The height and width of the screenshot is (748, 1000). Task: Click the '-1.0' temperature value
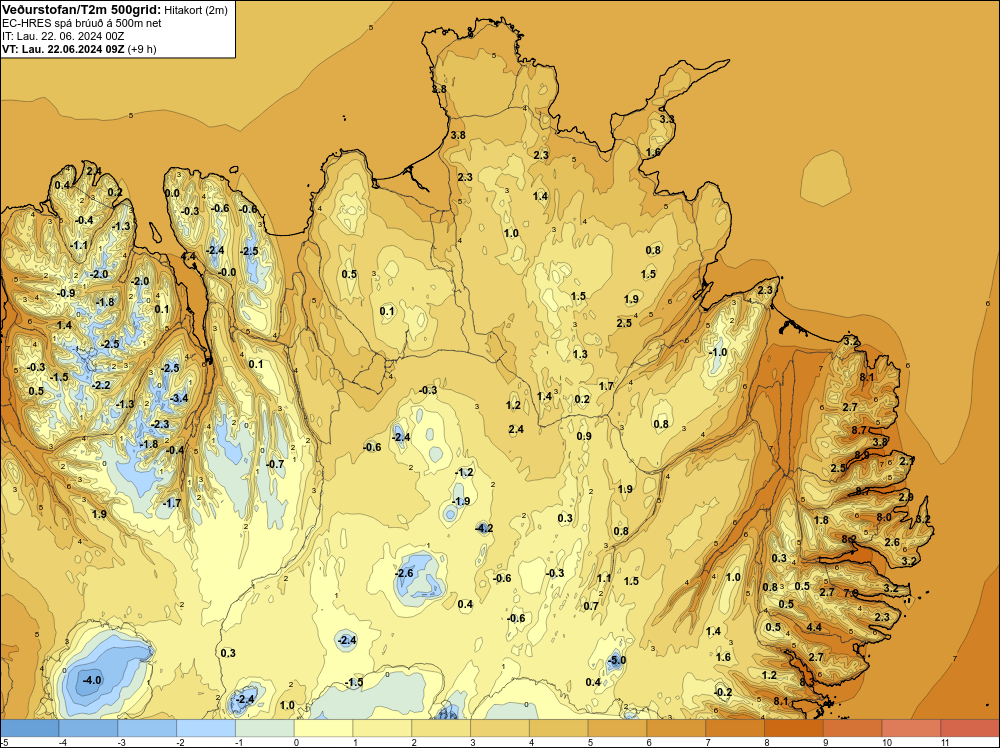(x=717, y=352)
